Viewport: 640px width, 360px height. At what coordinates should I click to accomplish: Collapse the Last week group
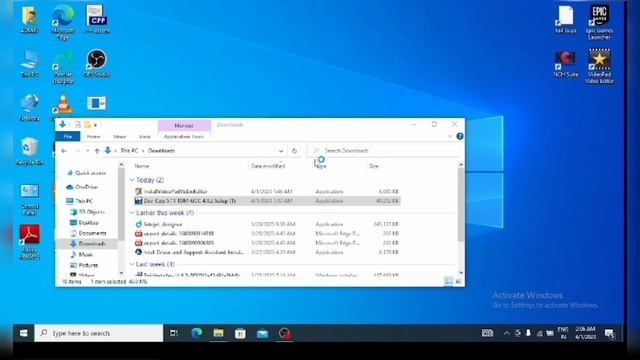pos(132,264)
